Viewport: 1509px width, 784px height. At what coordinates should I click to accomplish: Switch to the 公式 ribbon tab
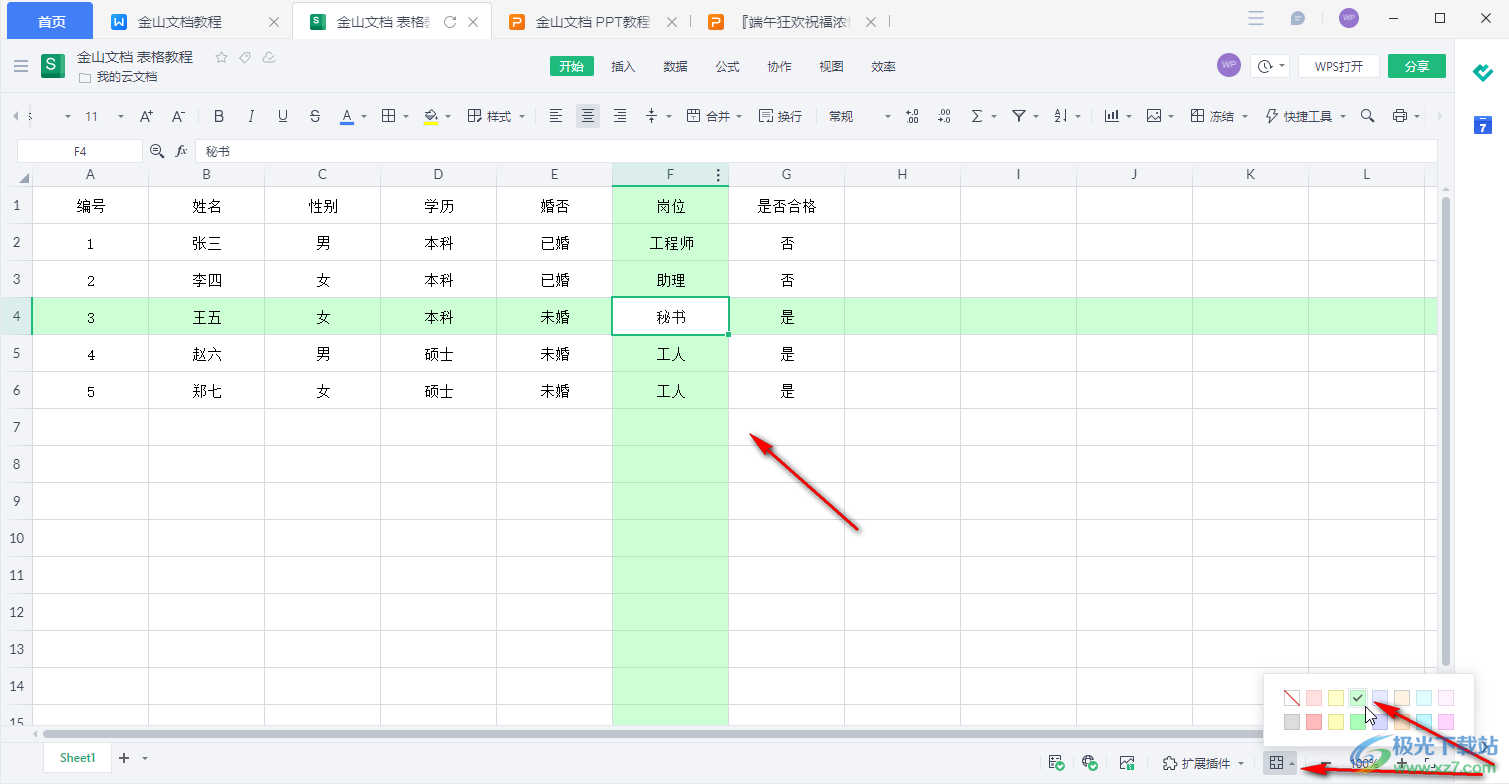coord(727,66)
